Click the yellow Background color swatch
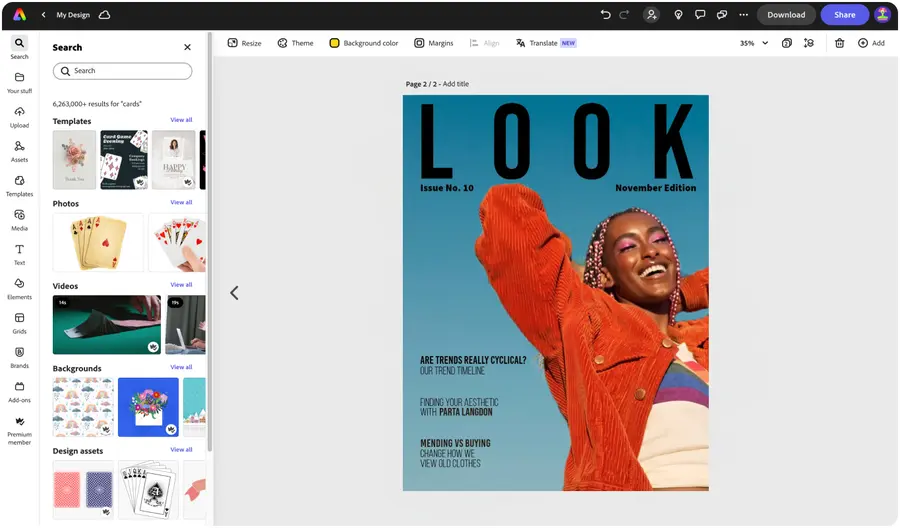 335,43
